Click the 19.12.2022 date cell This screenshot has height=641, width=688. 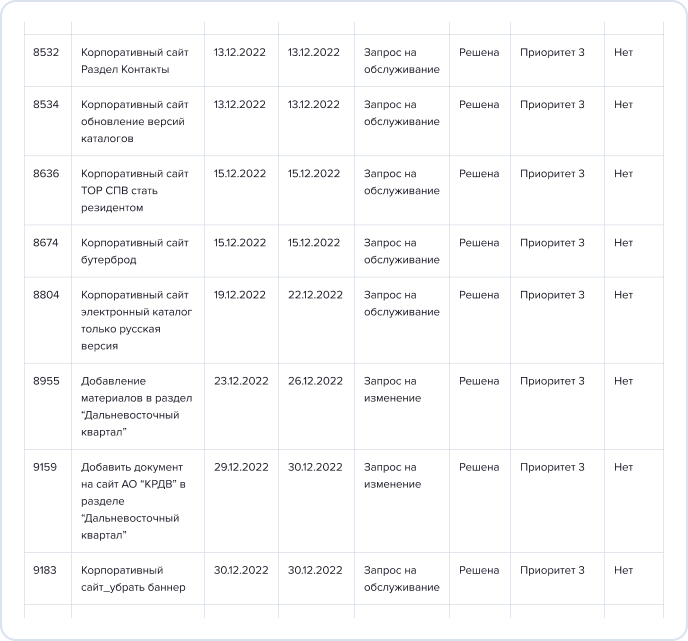click(x=240, y=295)
